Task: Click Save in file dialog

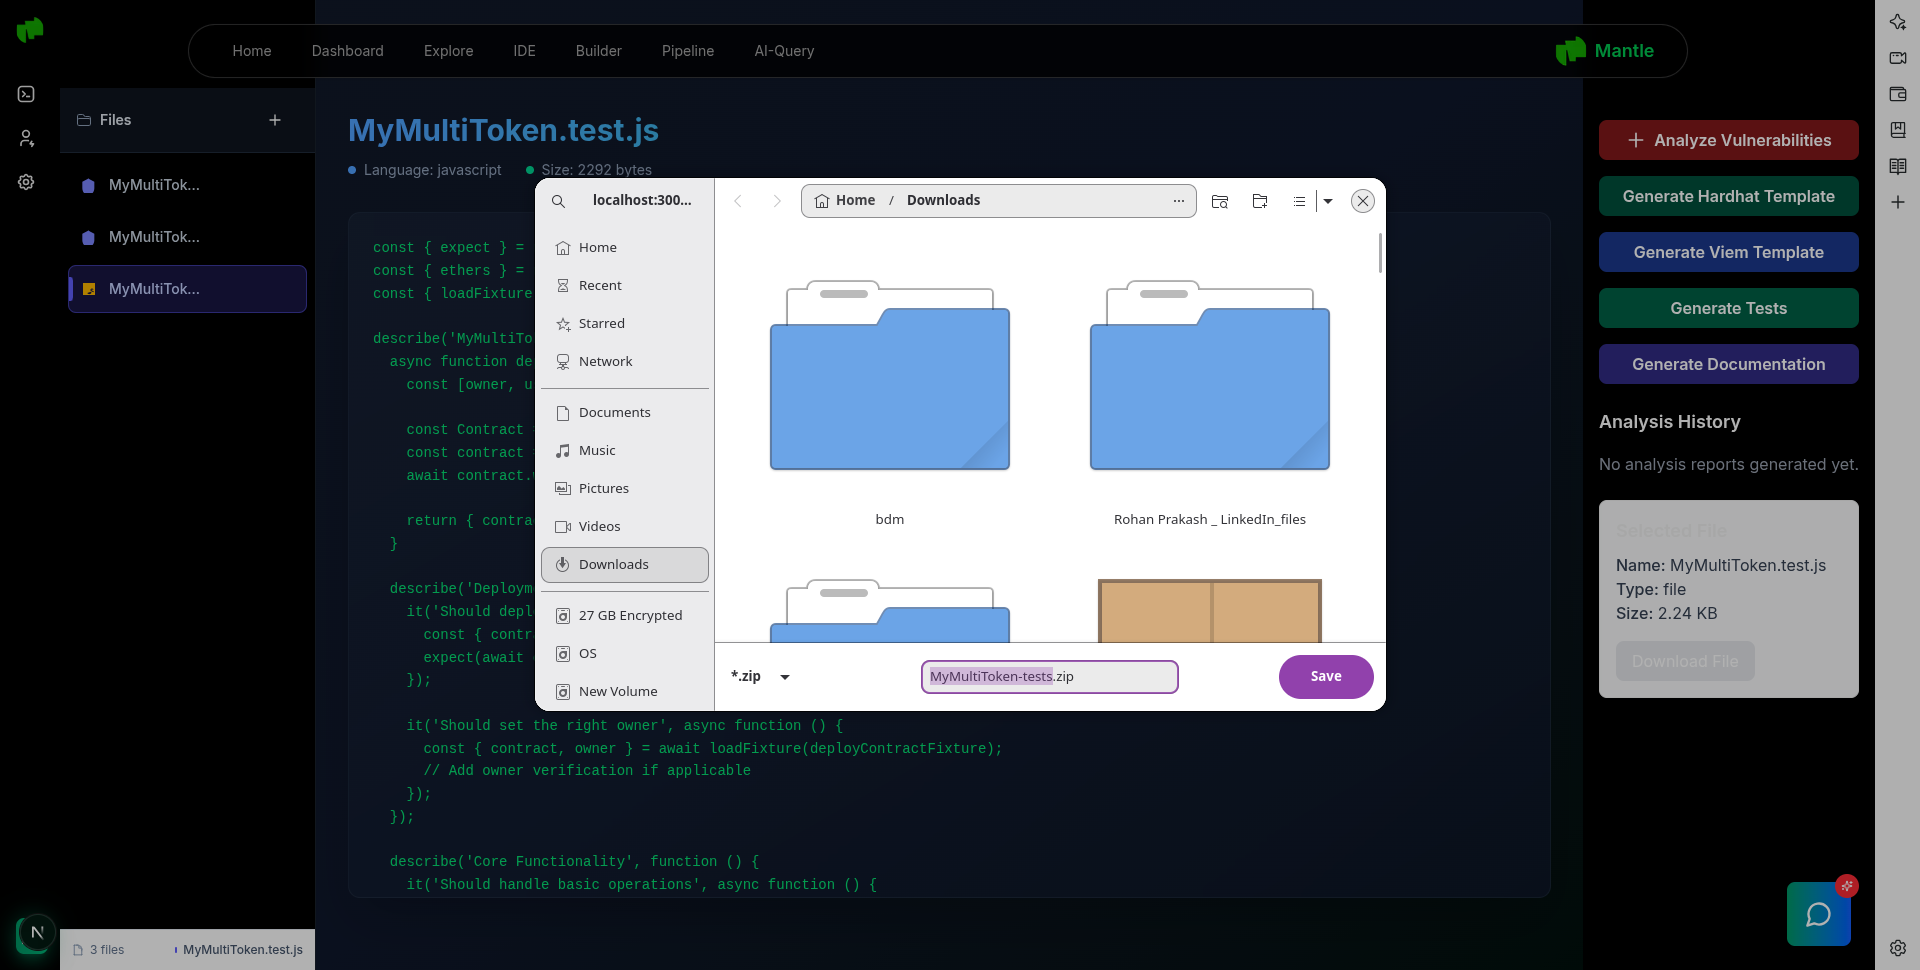Action: 1326,677
